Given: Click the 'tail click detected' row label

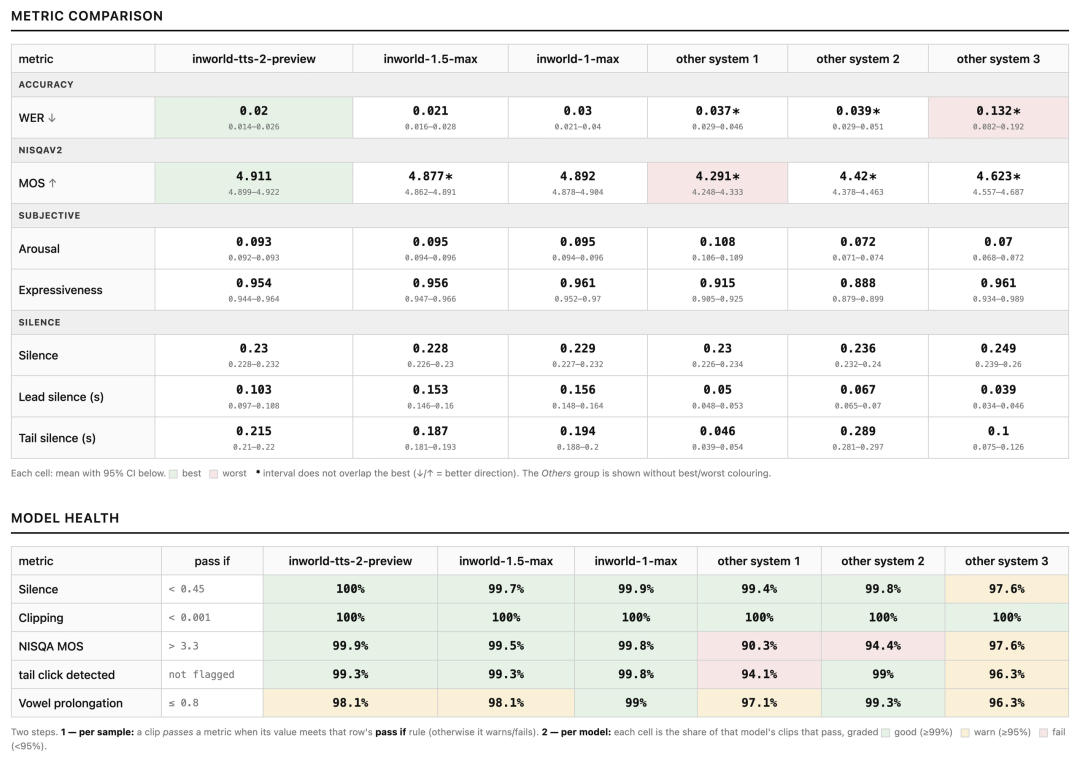Looking at the screenshot, I should click(x=67, y=675).
